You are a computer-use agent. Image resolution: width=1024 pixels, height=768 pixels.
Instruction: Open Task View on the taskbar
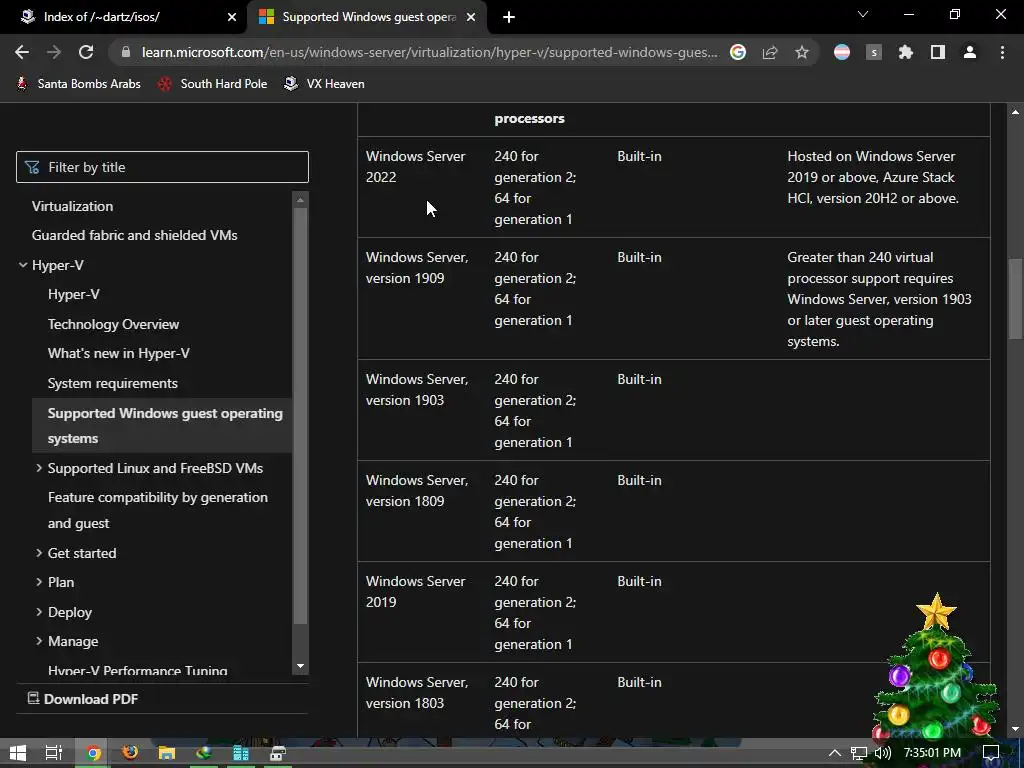(54, 753)
